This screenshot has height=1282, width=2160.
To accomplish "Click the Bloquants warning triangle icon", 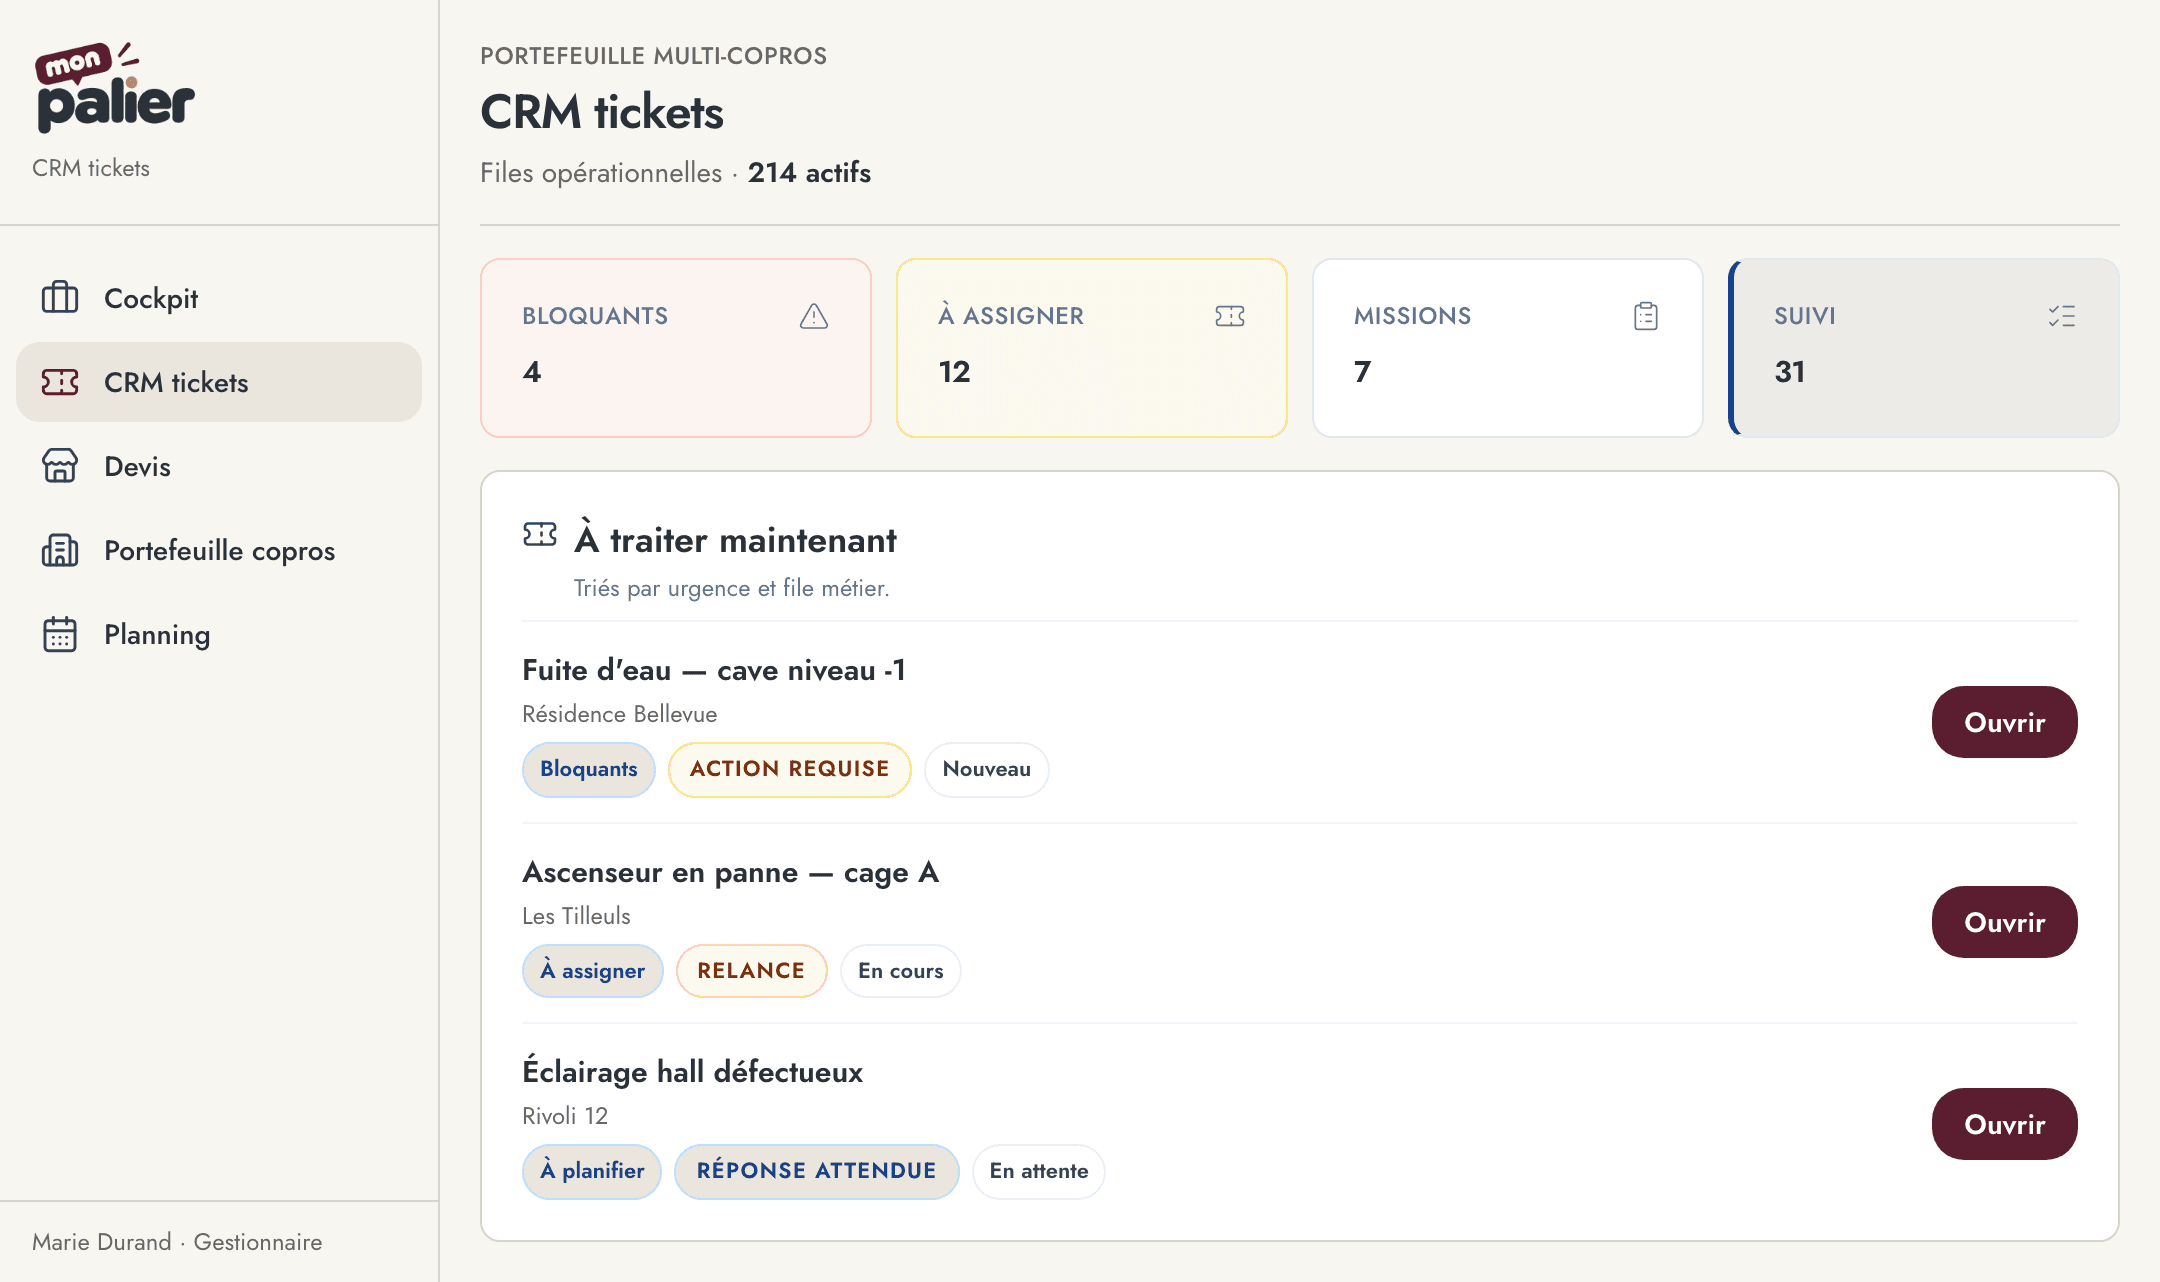I will [x=814, y=316].
